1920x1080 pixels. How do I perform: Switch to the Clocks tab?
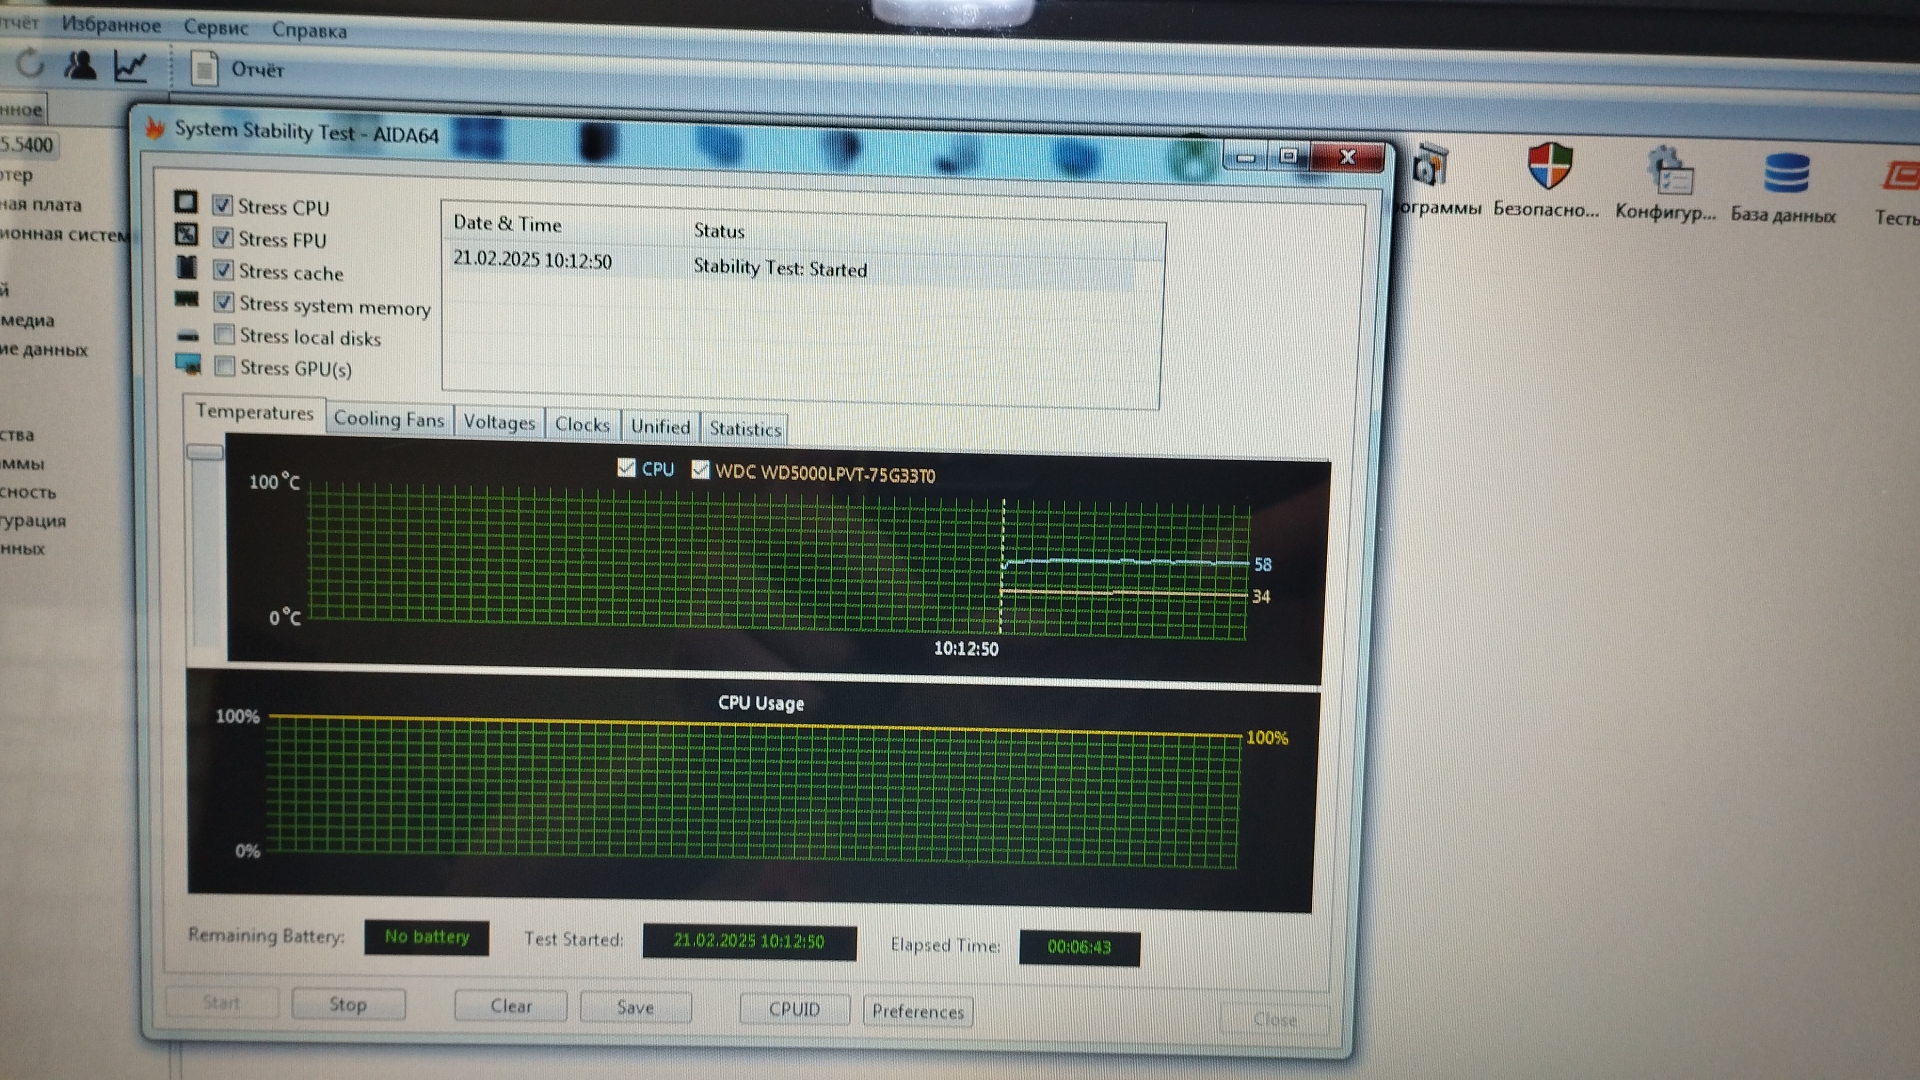[x=582, y=425]
